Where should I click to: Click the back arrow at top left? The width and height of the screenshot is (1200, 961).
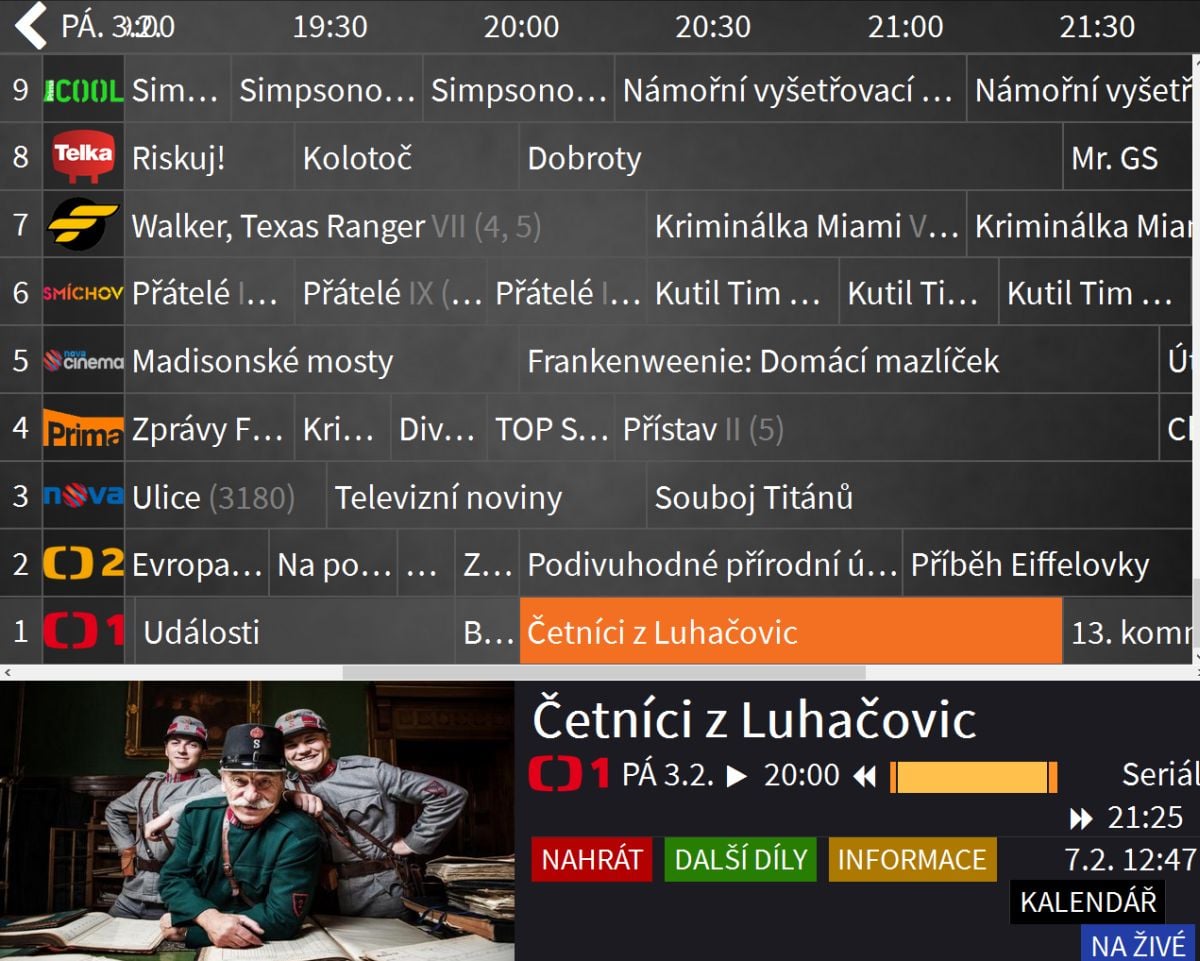click(30, 27)
